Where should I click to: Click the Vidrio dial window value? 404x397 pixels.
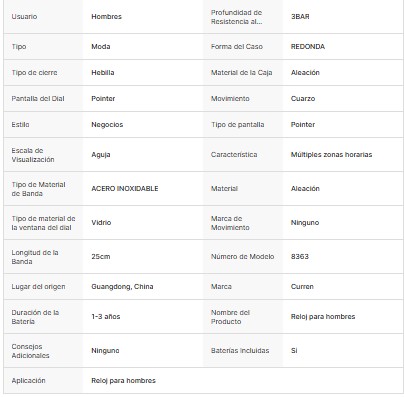(x=101, y=223)
